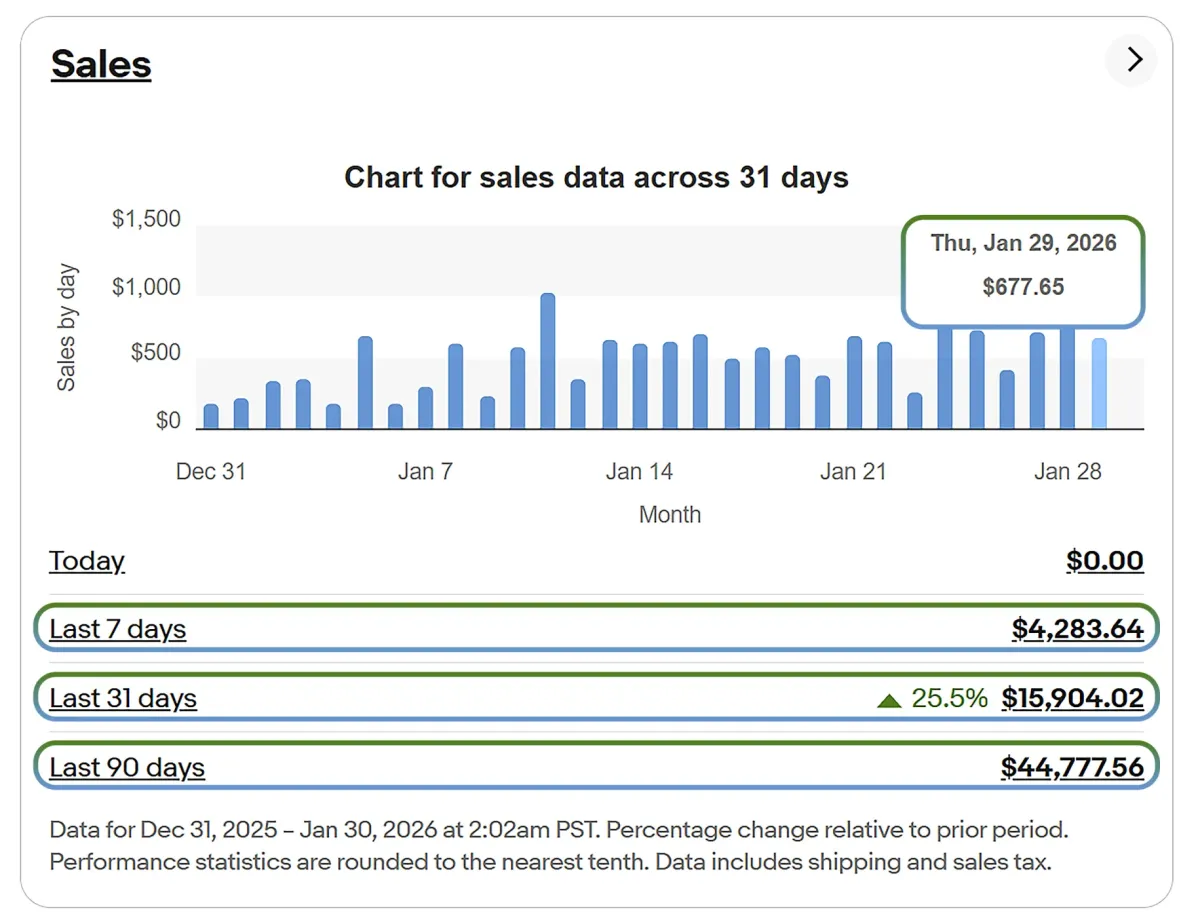Select the bar above the Jan 28 label
Screen dimensions: 1200x920
point(1067,378)
